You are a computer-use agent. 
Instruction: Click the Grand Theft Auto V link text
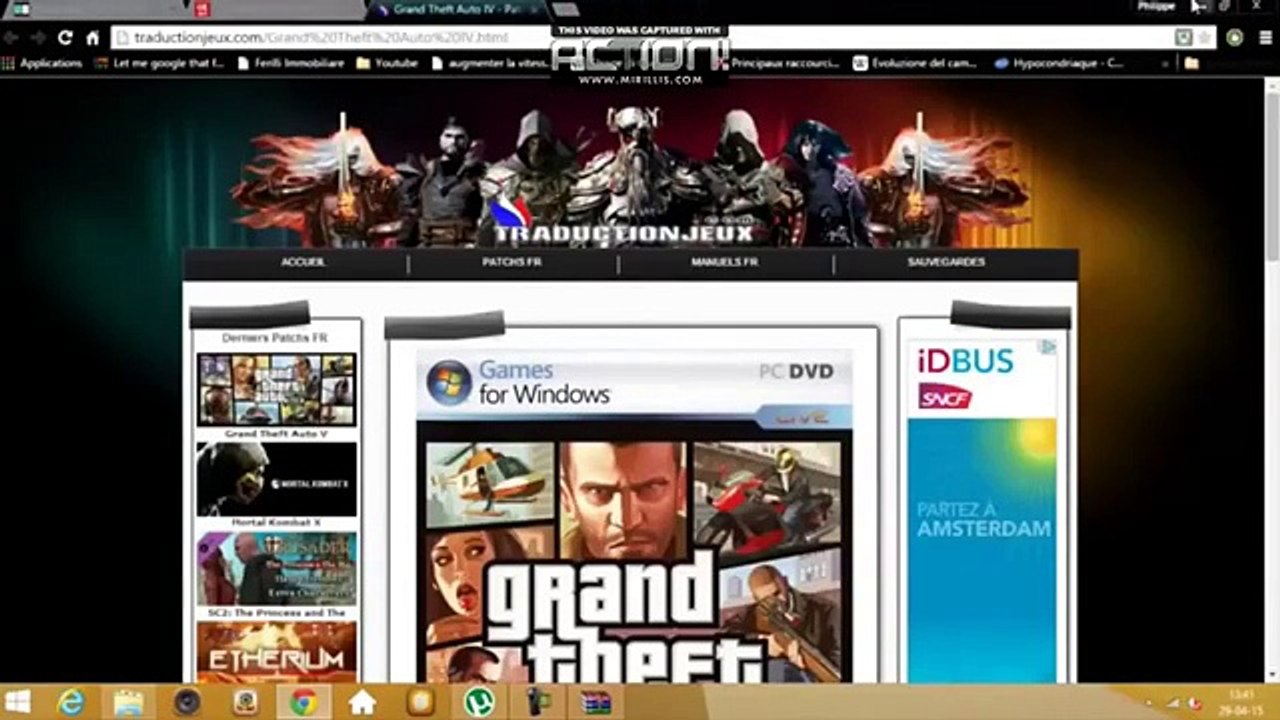click(x=276, y=434)
